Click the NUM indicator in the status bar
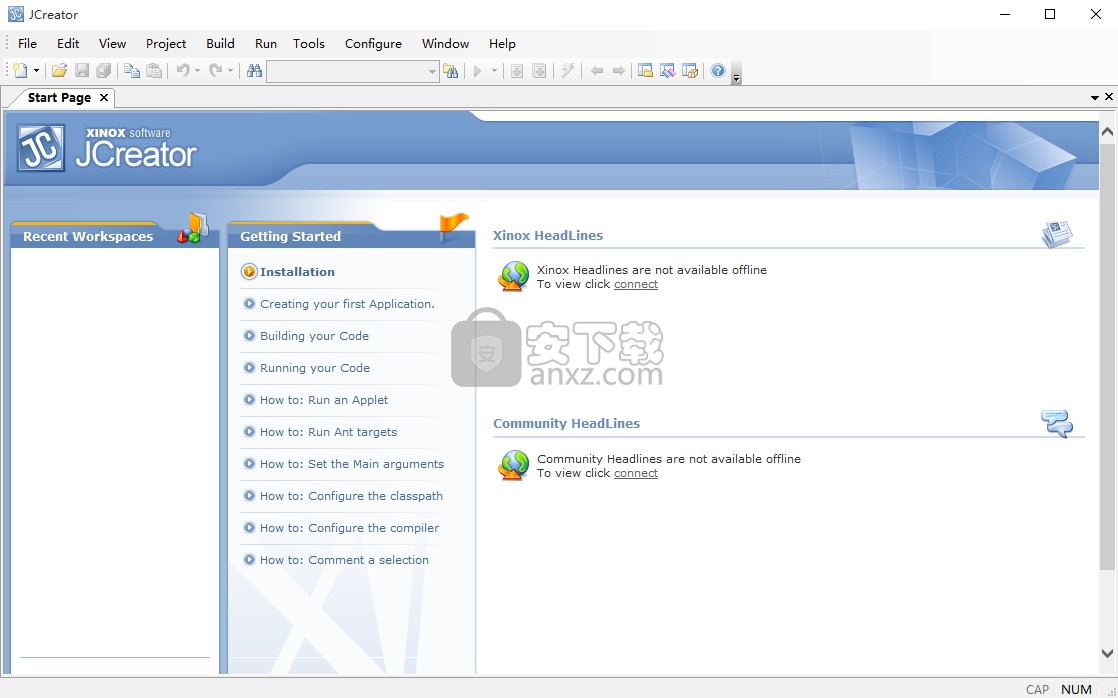 1076,689
